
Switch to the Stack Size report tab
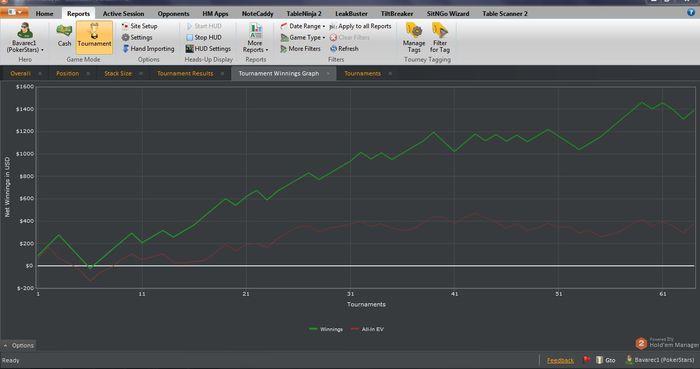click(x=118, y=74)
